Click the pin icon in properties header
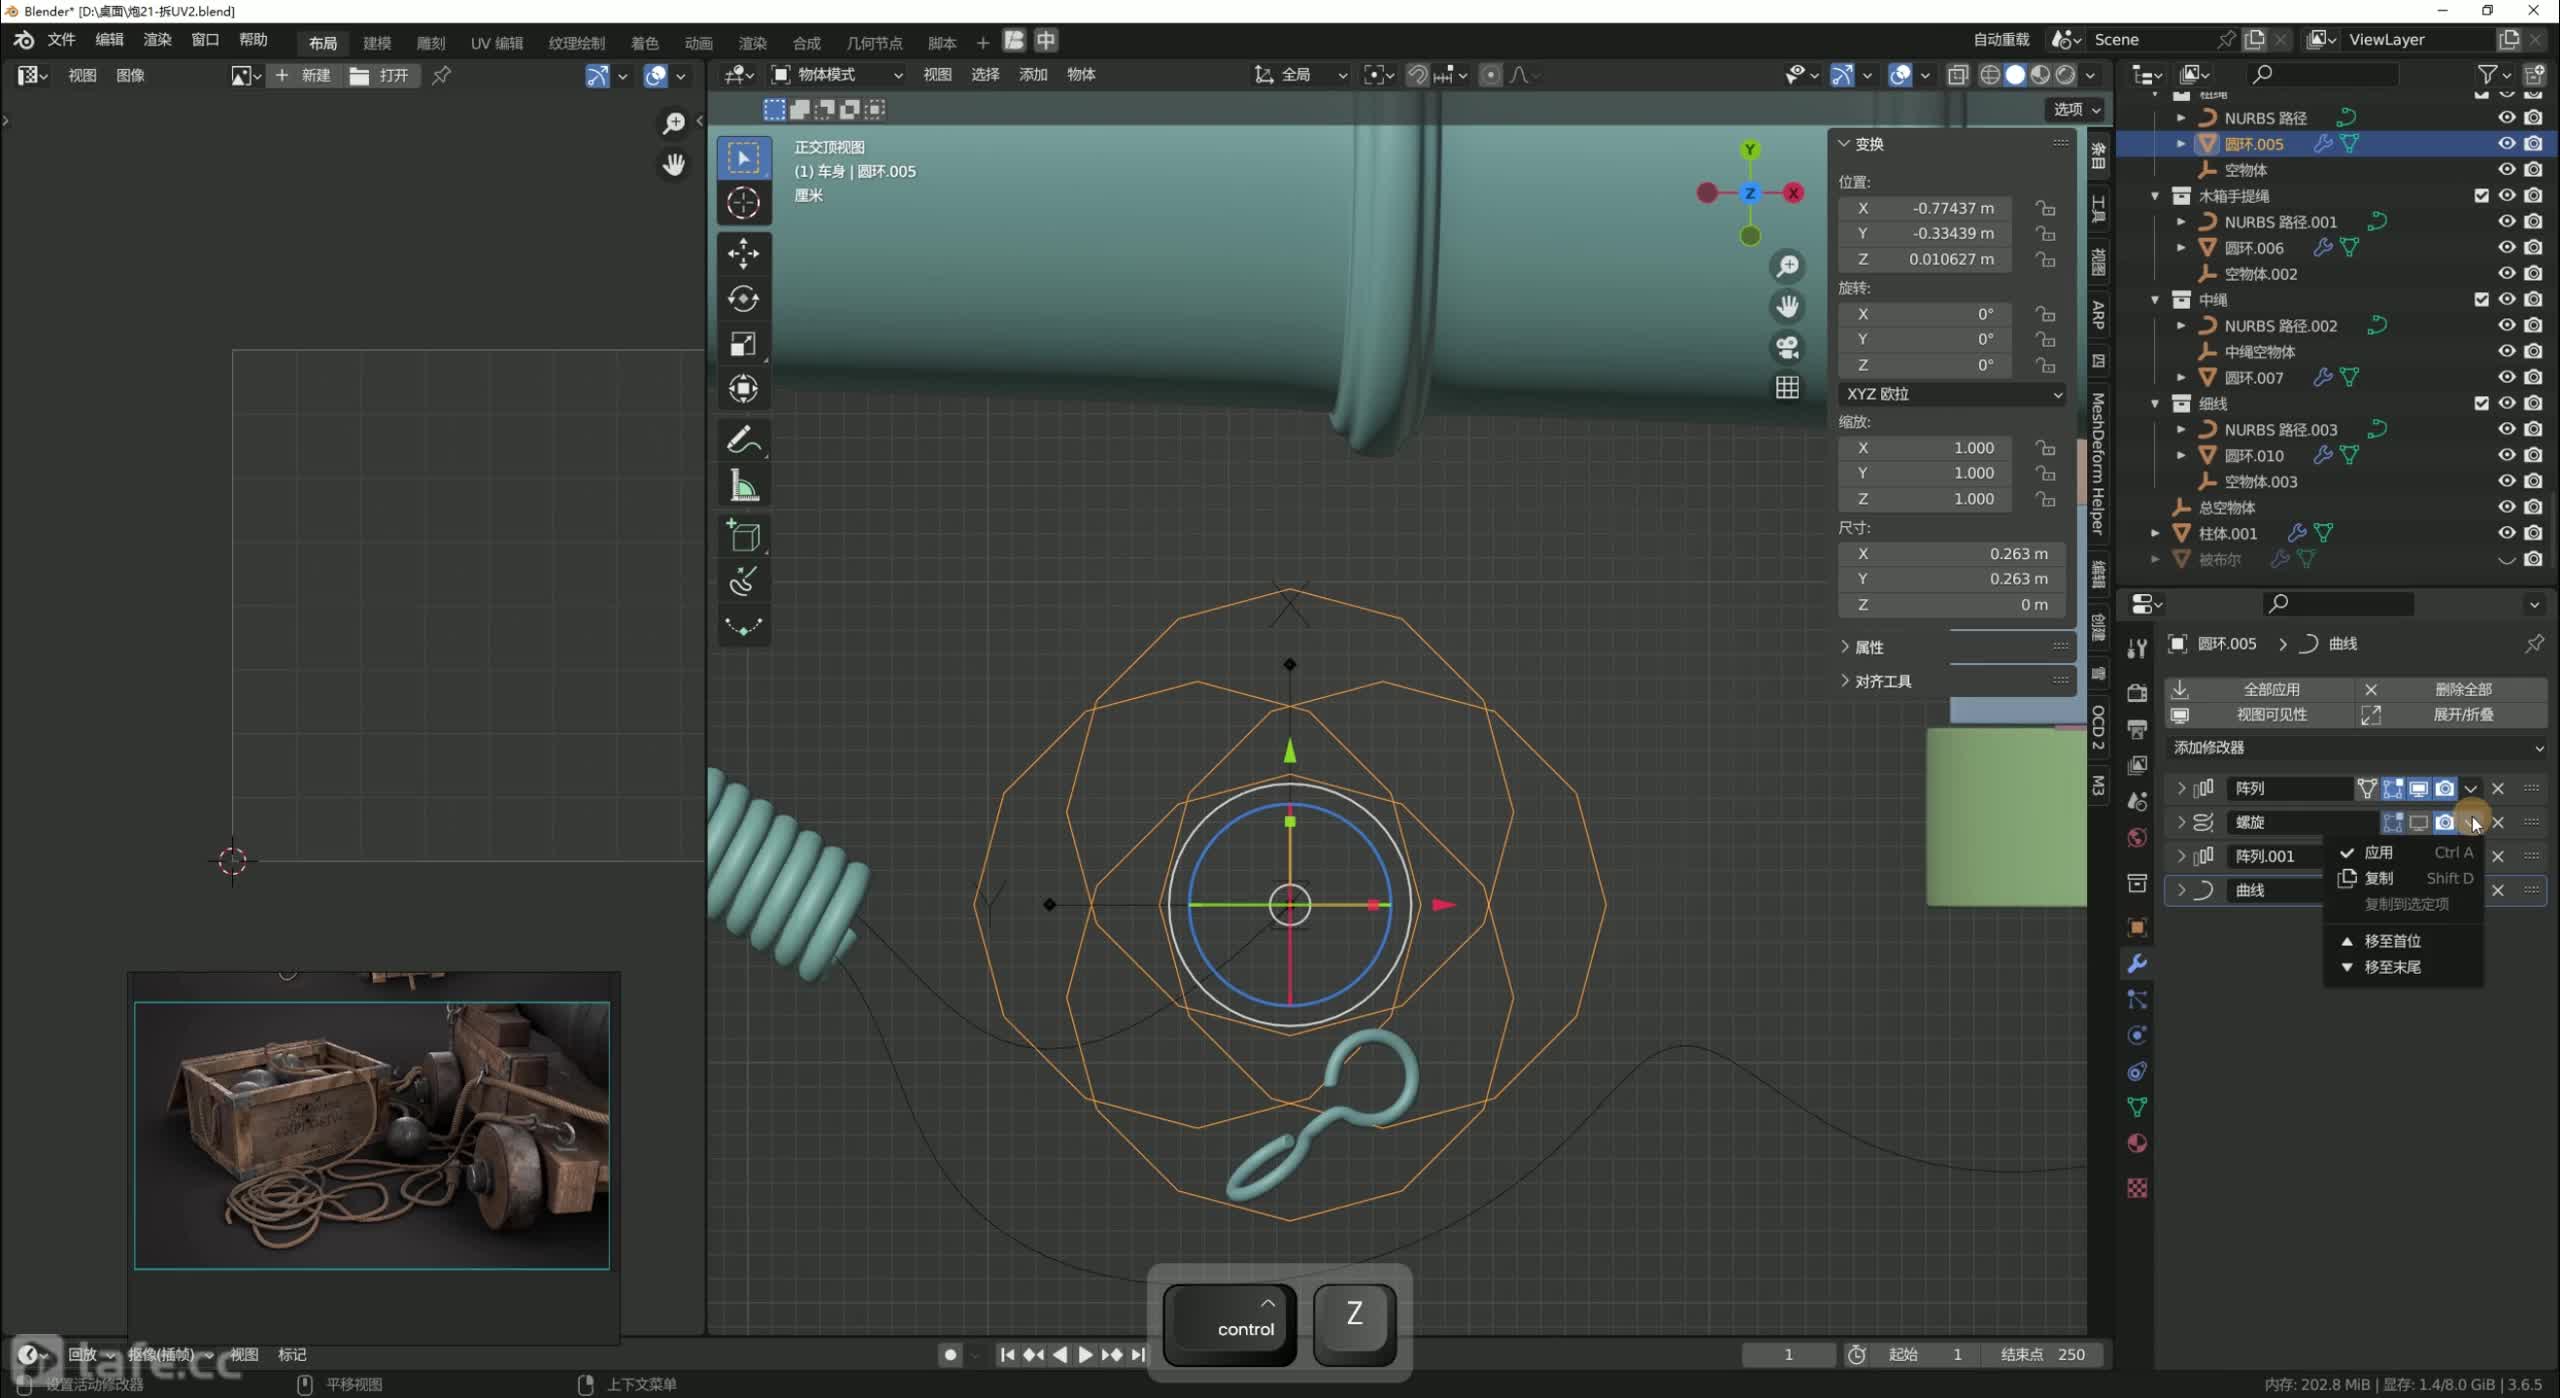Image resolution: width=2560 pixels, height=1398 pixels. coord(2534,644)
